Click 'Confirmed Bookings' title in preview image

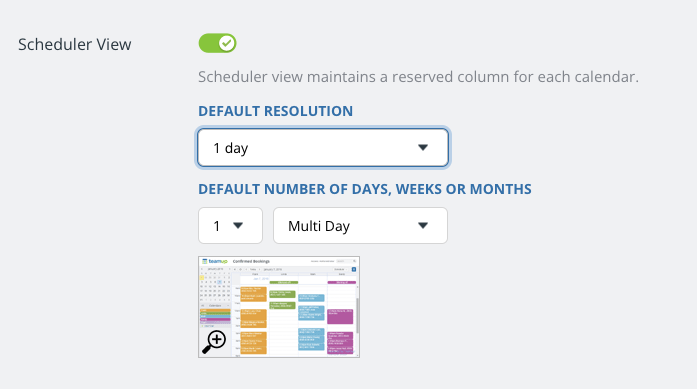pos(251,261)
